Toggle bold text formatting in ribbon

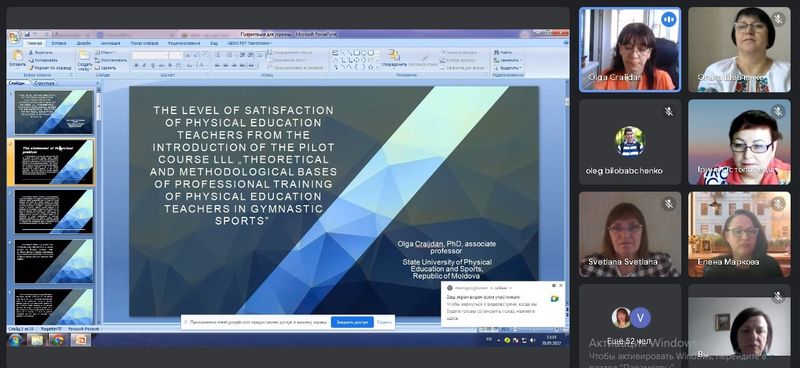[137, 65]
